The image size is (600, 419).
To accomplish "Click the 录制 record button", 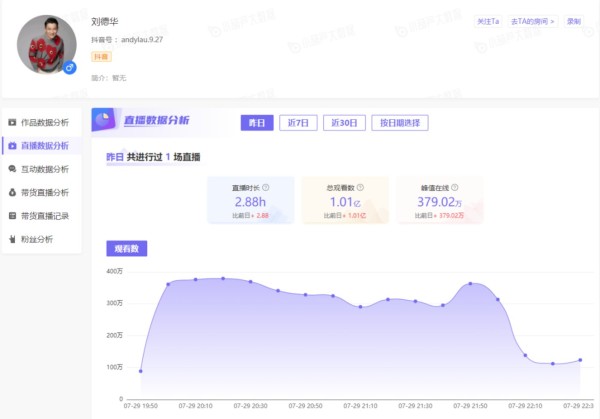I will click(574, 21).
